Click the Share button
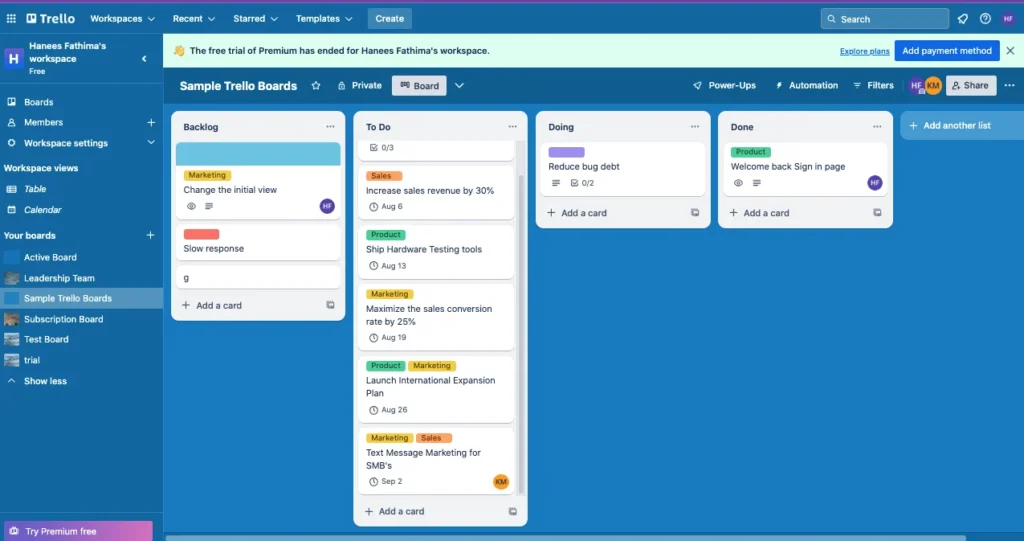The width and height of the screenshot is (1024, 541). click(x=971, y=86)
